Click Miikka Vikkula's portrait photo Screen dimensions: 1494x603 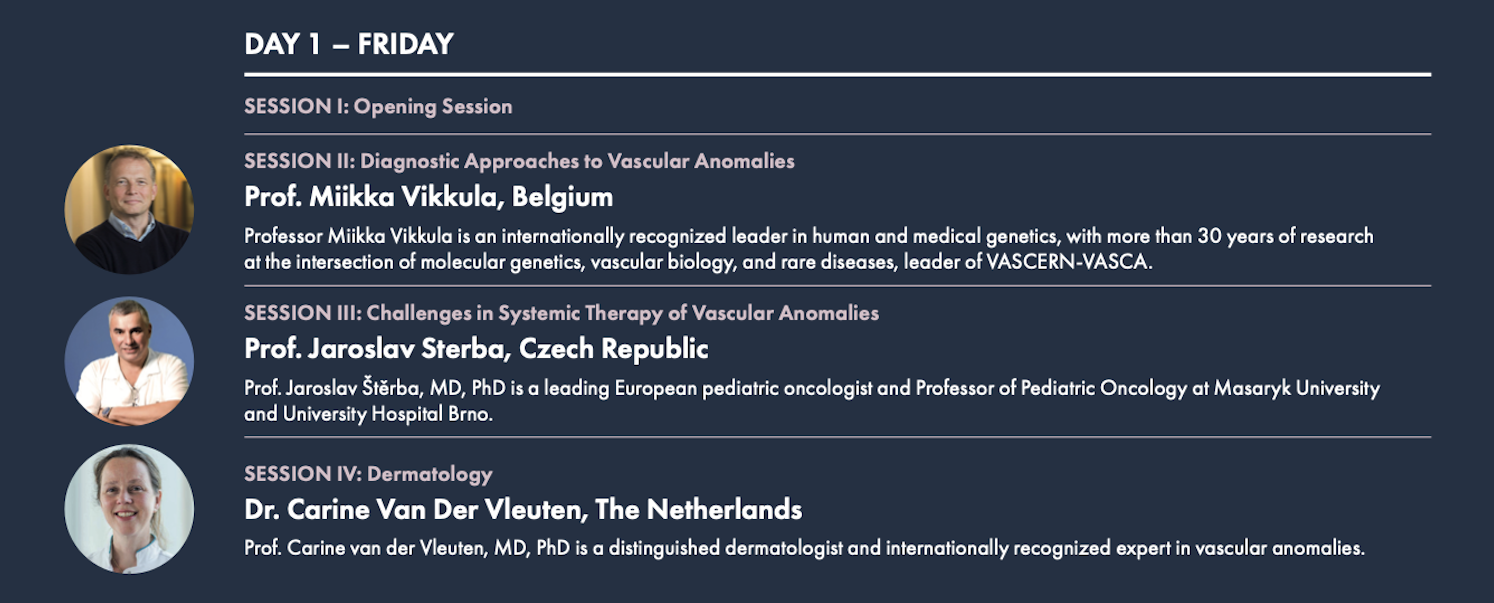tap(129, 209)
